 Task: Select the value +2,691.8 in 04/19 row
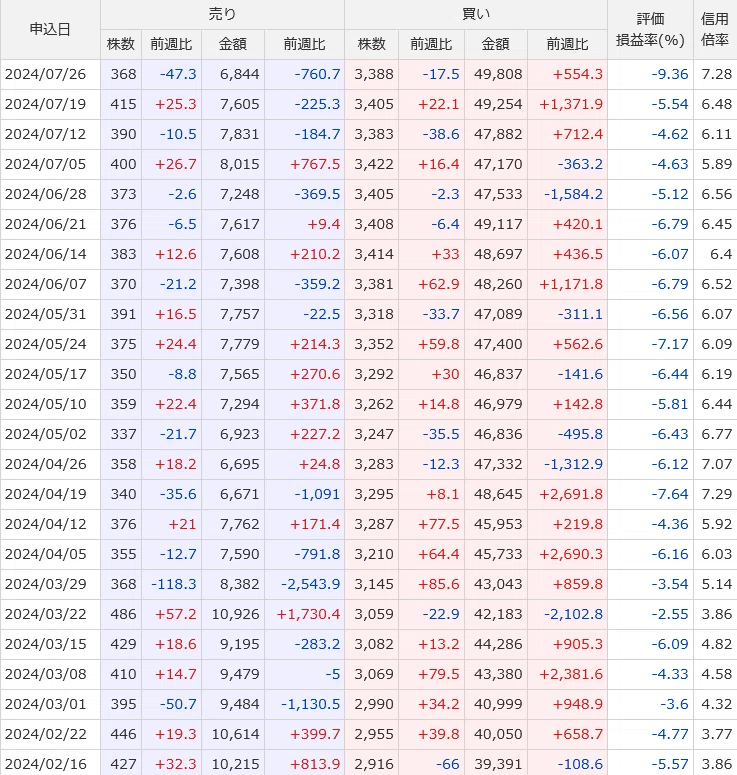pos(567,494)
